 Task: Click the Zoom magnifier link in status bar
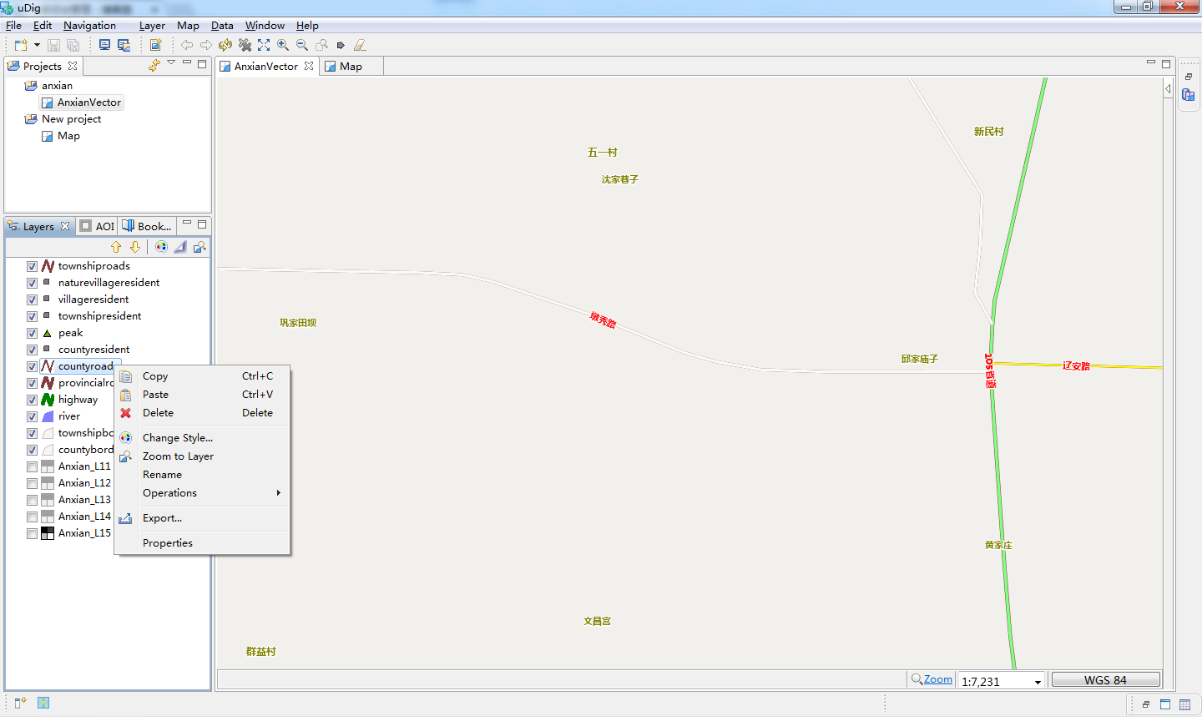pyautogui.click(x=931, y=679)
